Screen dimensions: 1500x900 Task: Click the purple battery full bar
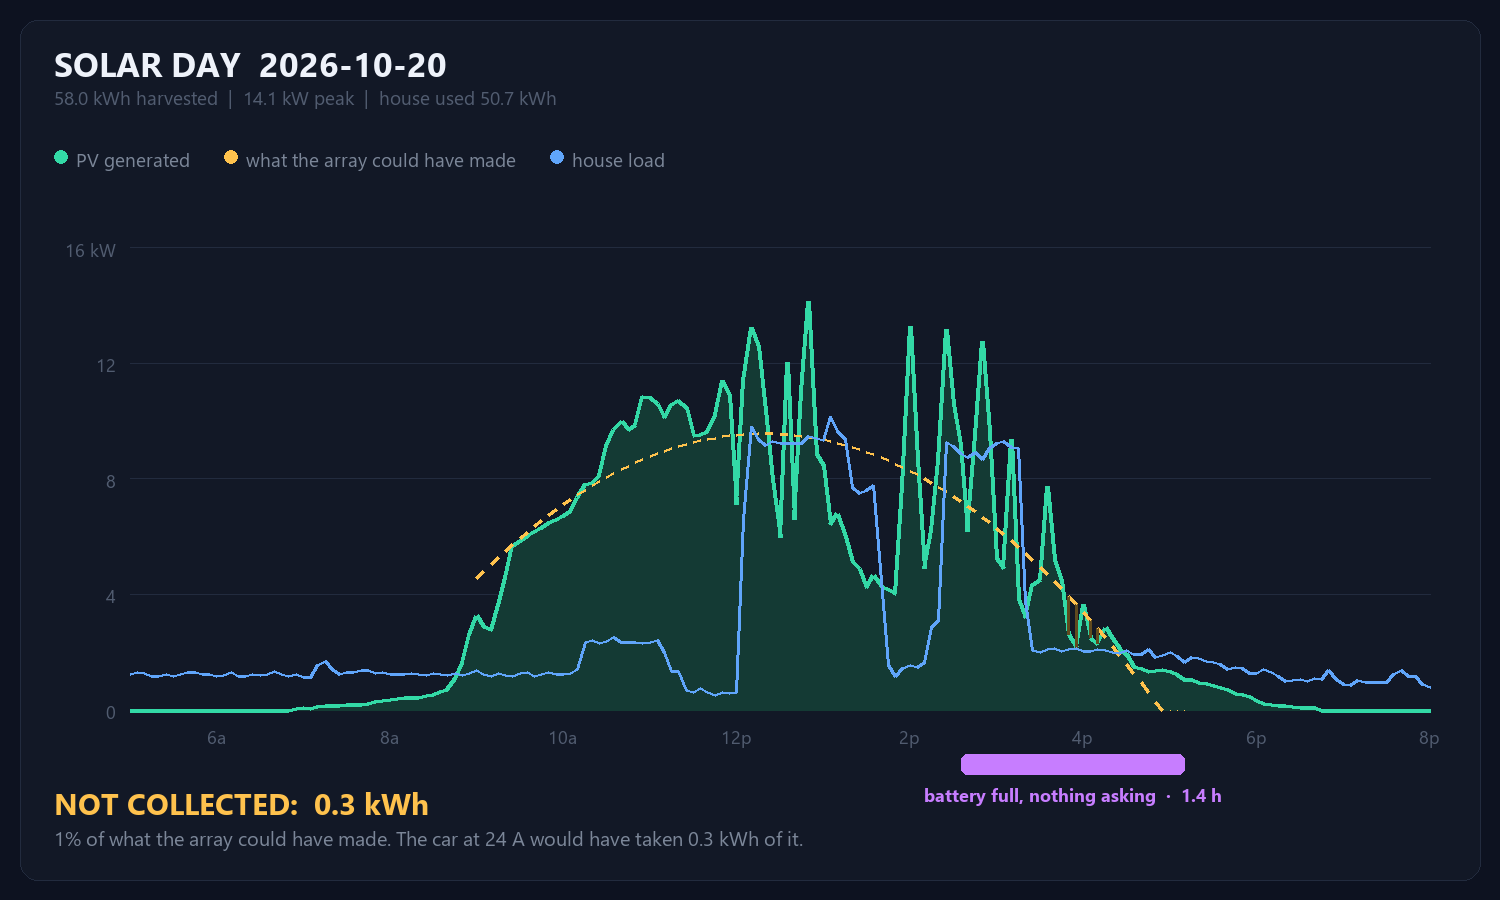point(1073,765)
